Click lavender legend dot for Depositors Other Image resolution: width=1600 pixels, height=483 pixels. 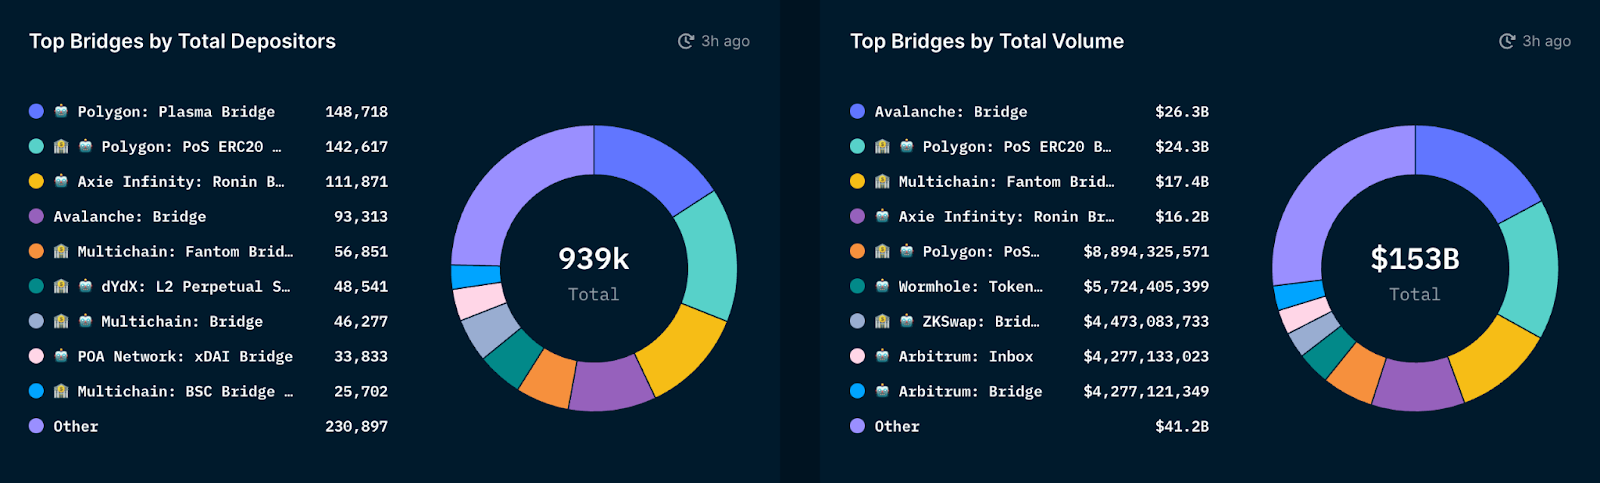coord(36,426)
